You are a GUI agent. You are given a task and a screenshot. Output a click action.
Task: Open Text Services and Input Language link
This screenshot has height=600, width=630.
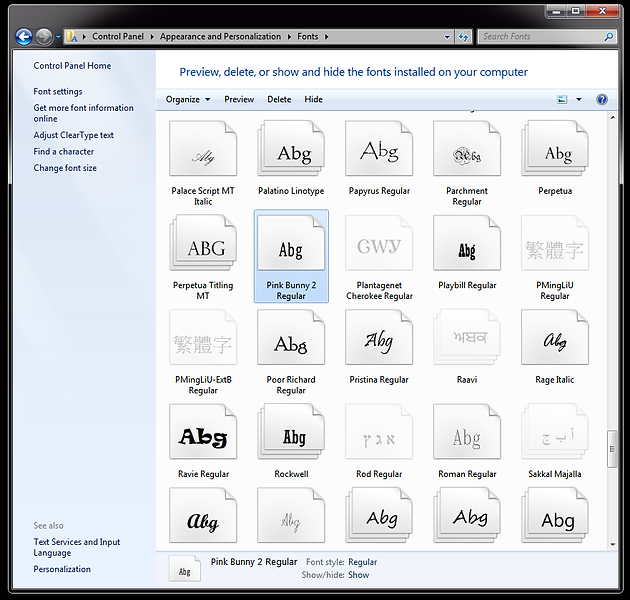pyautogui.click(x=77, y=547)
